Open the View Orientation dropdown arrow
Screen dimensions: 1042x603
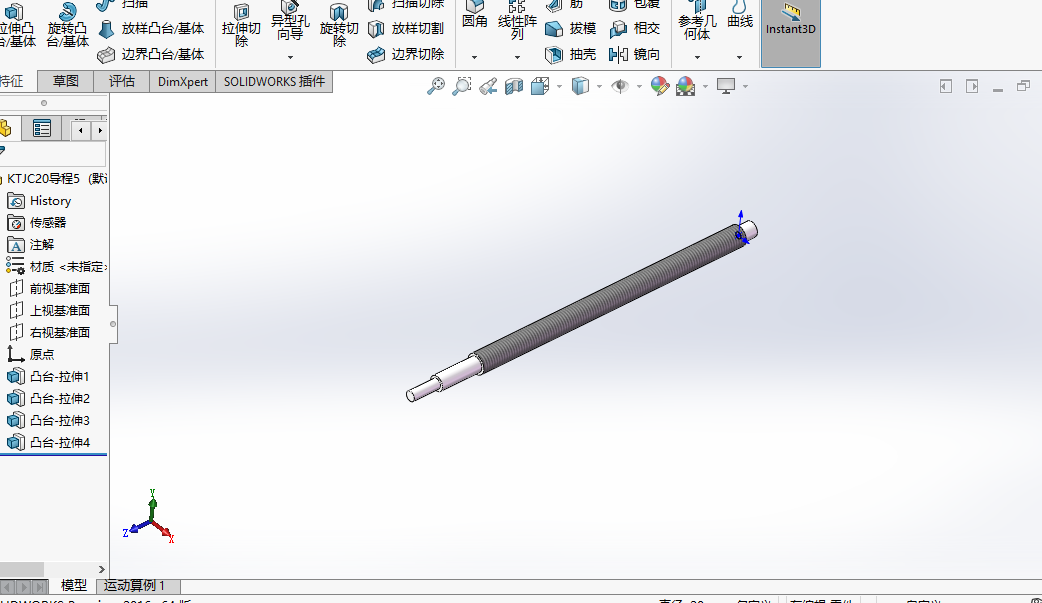tap(559, 86)
